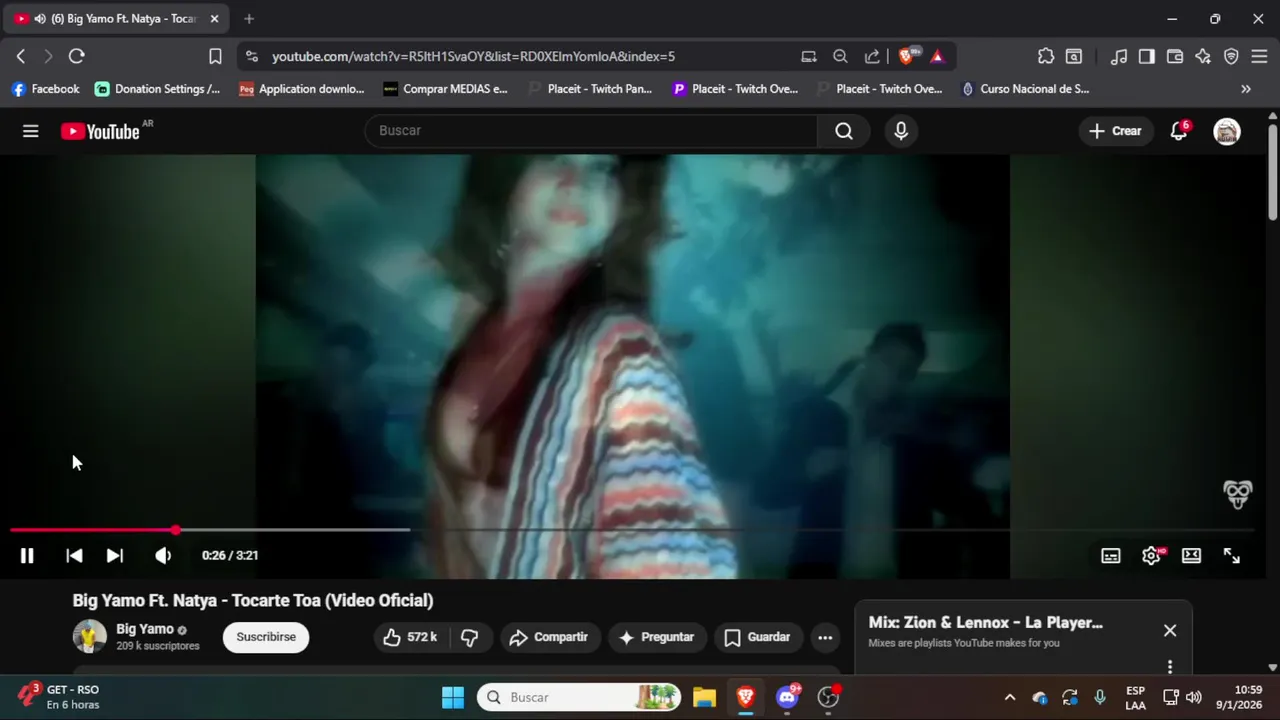
Task: Open the browser extensions puzzle icon
Action: coord(1046,57)
